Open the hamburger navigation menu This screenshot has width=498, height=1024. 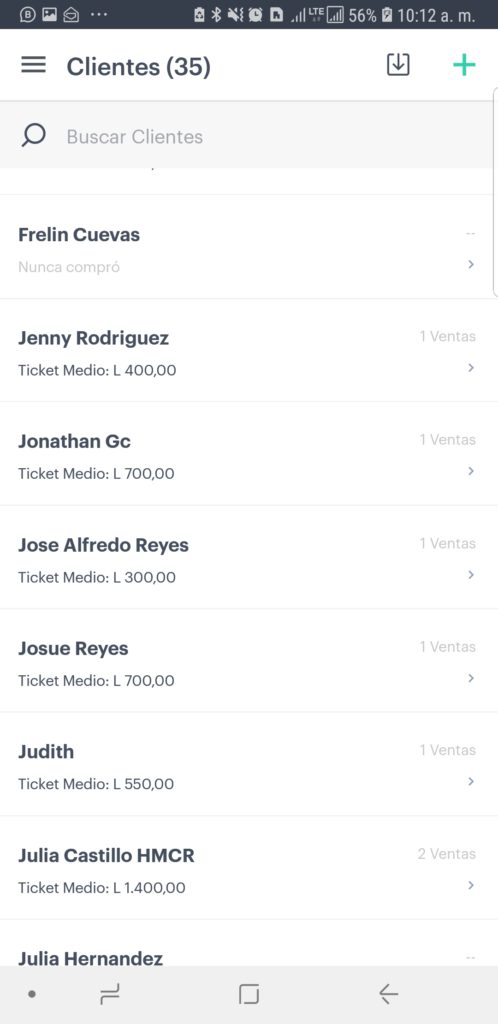33,65
